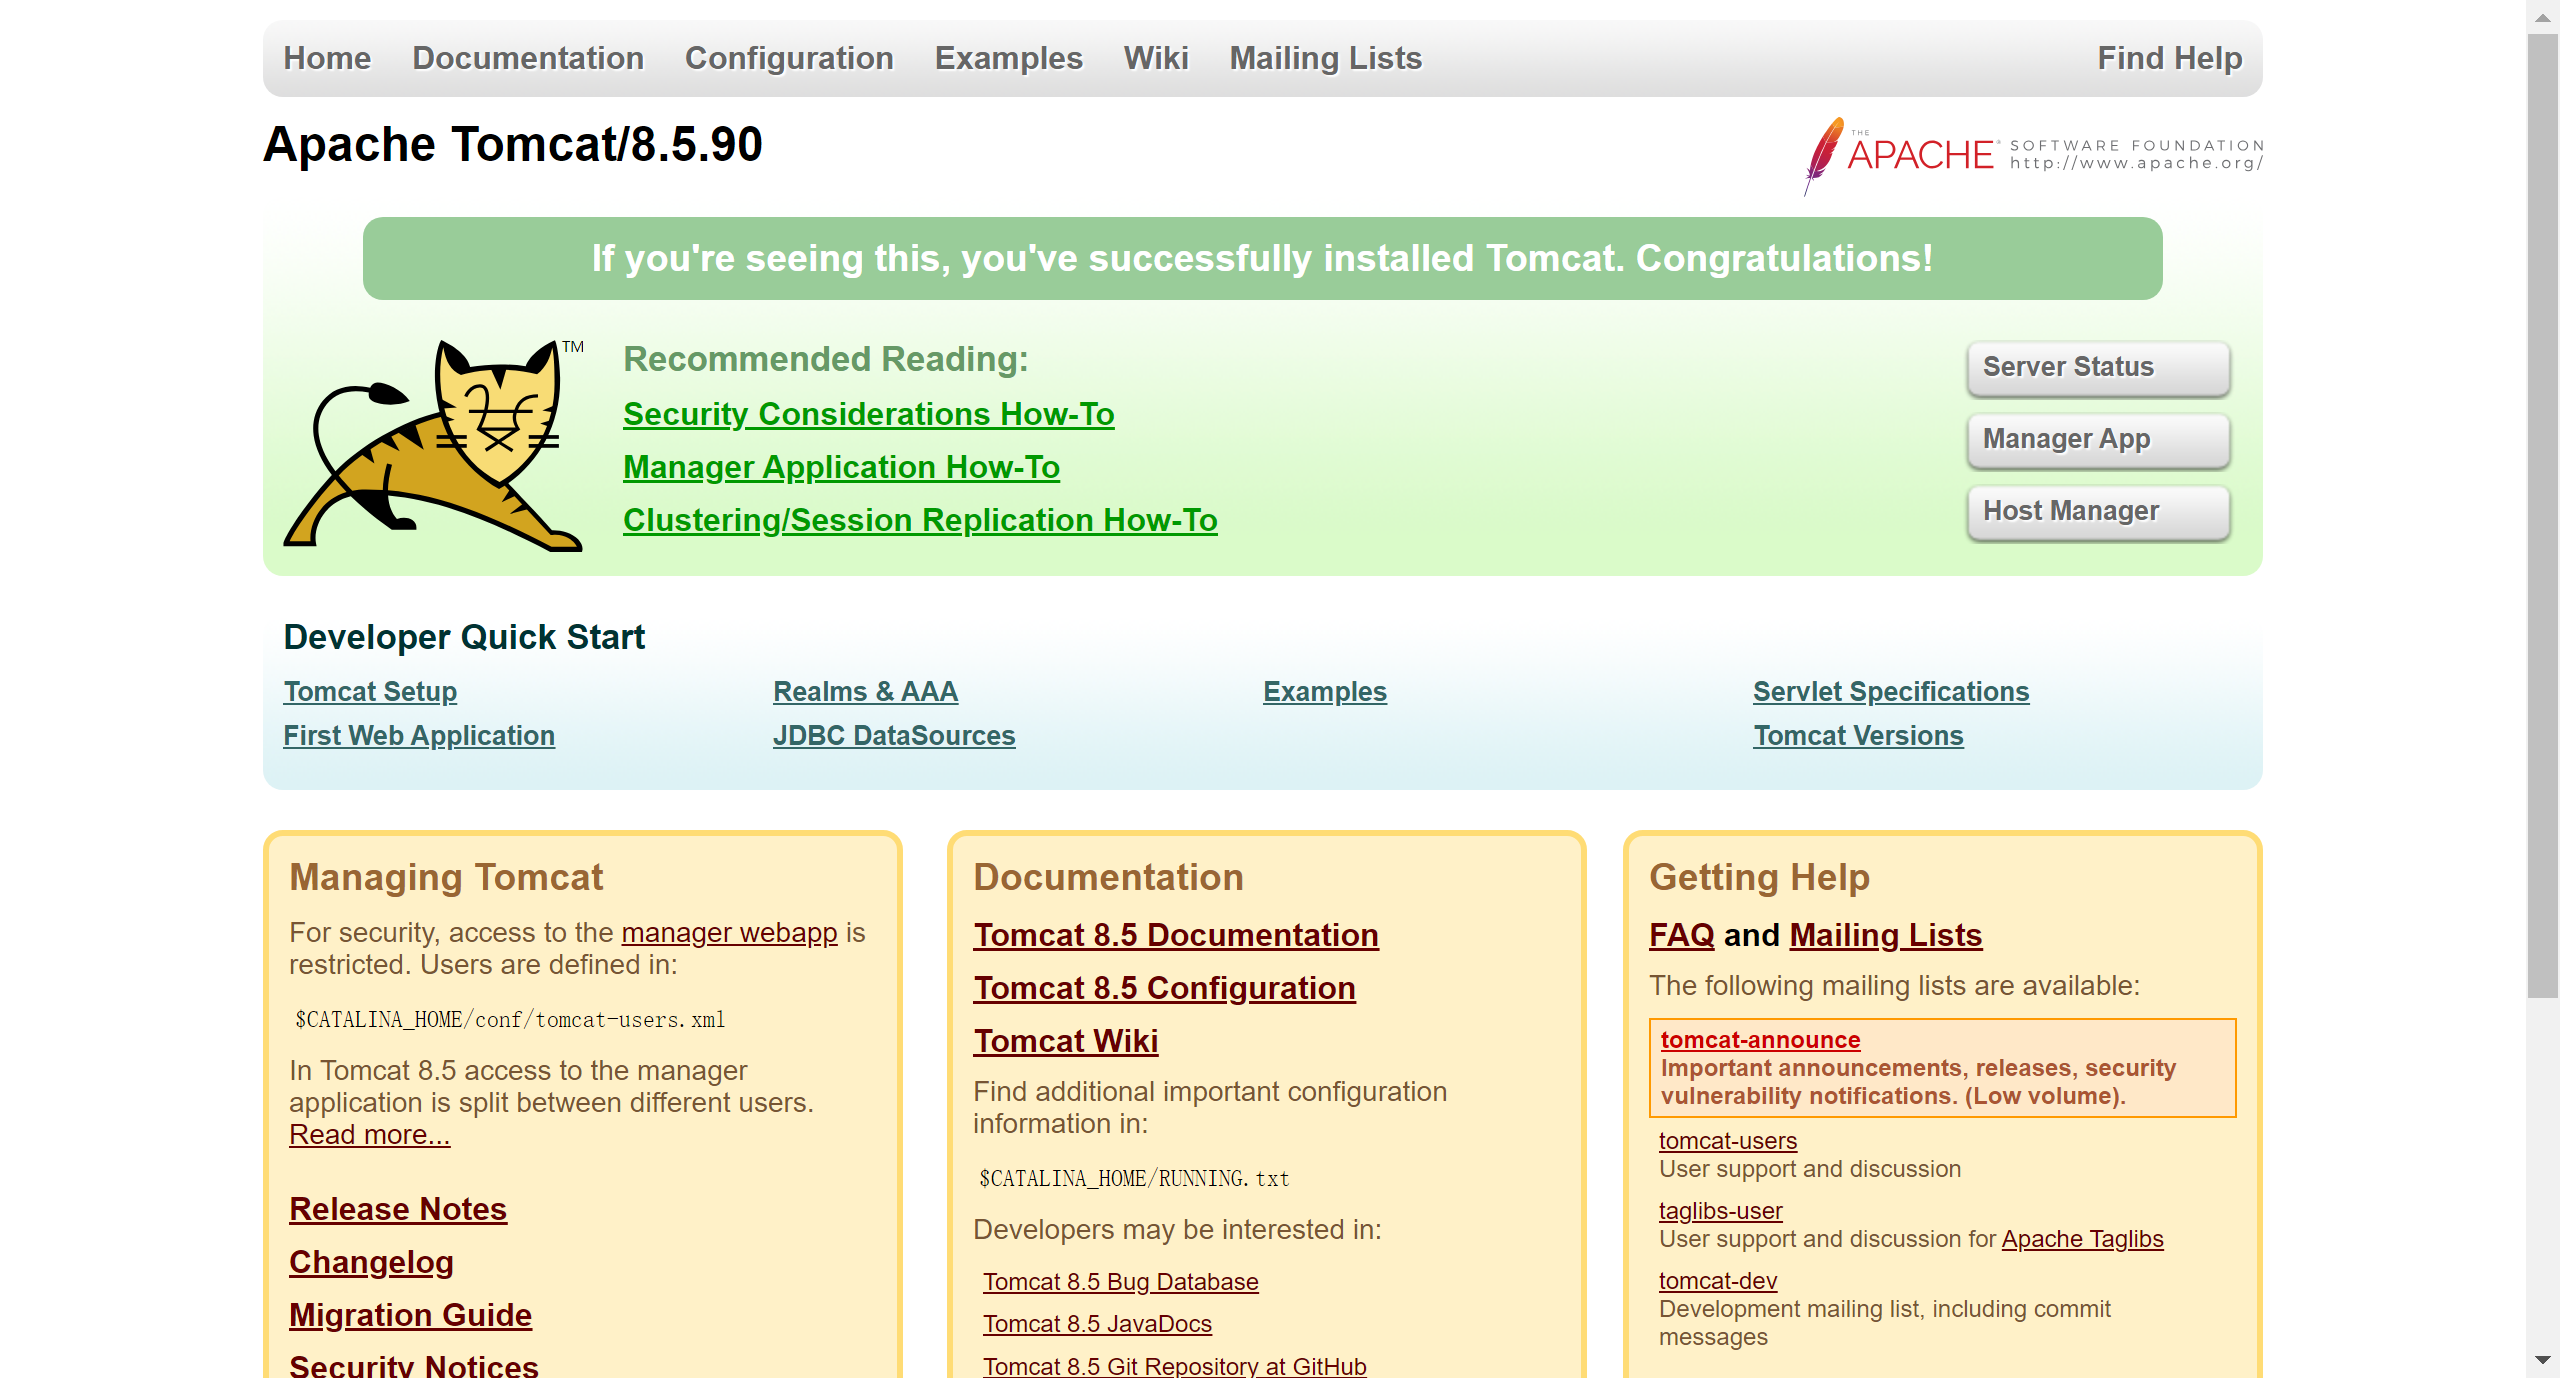2560x1378 pixels.
Task: Open the Manager App button
Action: pos(2098,439)
